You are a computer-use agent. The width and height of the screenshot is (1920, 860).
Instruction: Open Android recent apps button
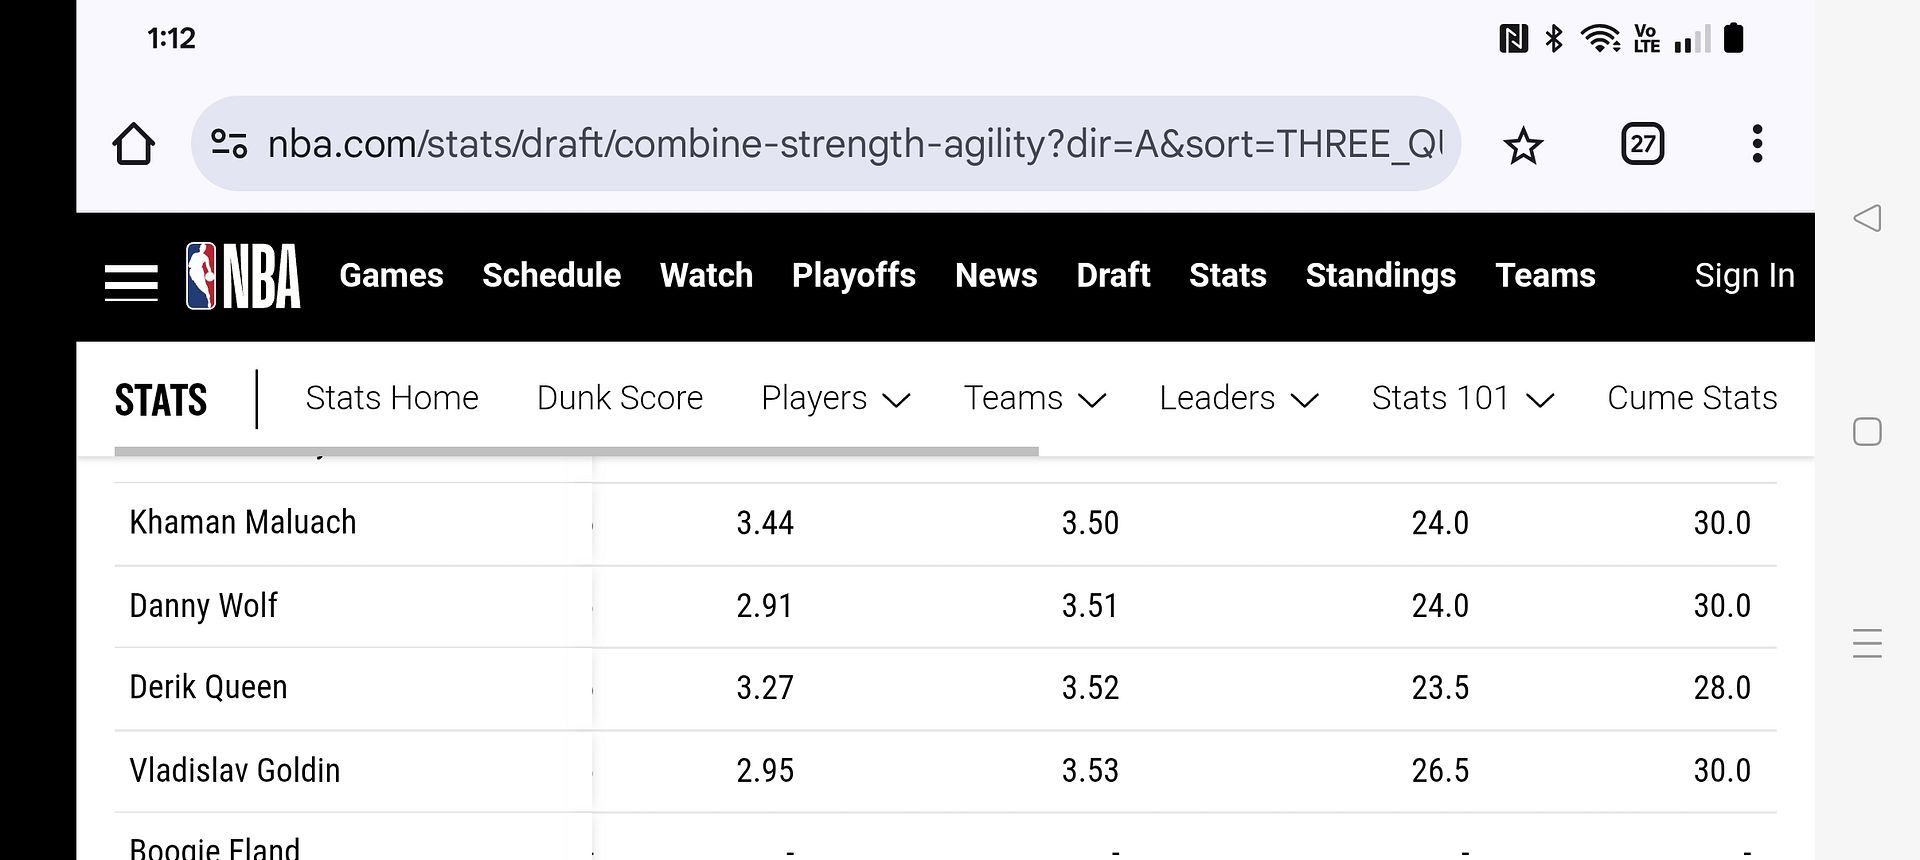tap(1867, 643)
